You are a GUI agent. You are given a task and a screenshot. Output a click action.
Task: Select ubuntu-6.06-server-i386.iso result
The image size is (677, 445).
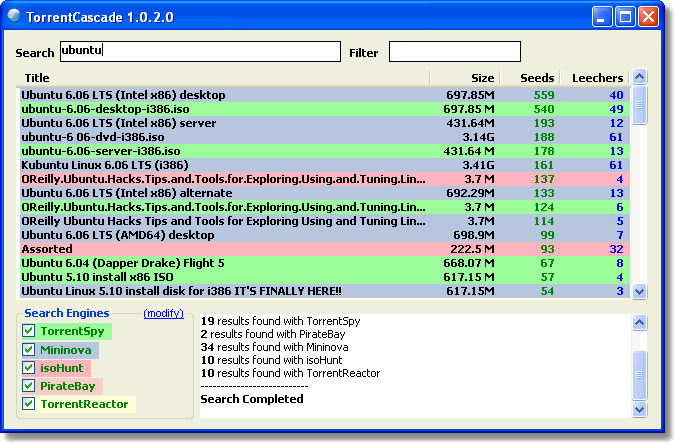tap(325, 151)
